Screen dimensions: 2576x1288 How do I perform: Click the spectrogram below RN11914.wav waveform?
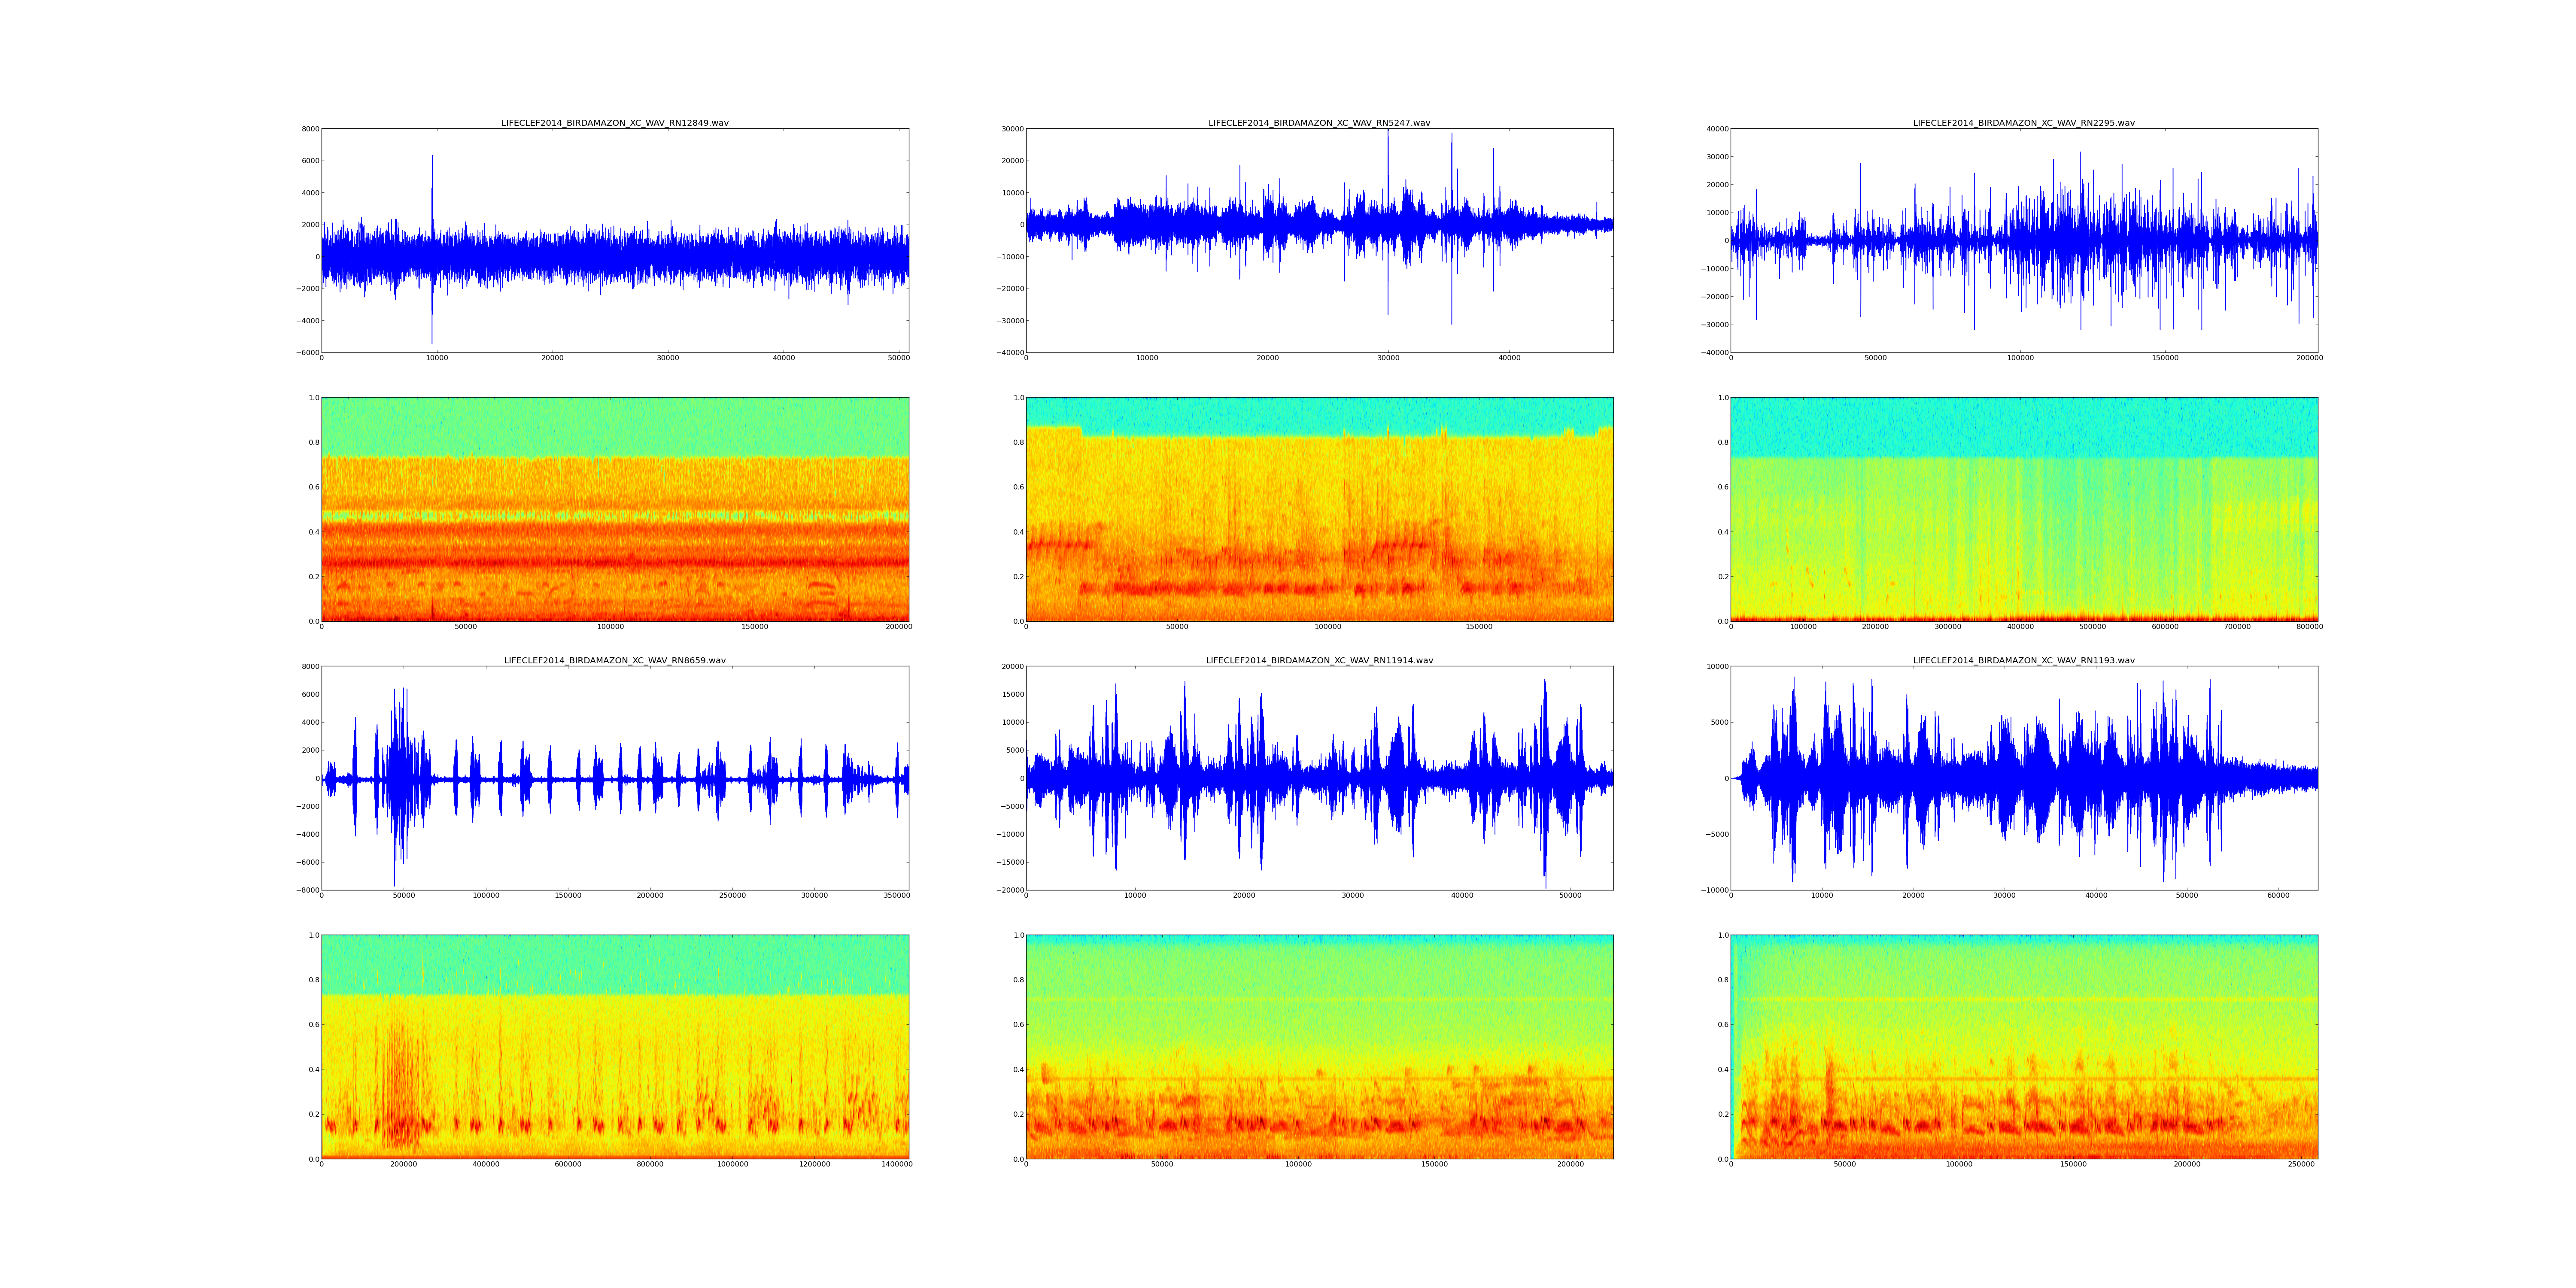click(x=1319, y=1046)
